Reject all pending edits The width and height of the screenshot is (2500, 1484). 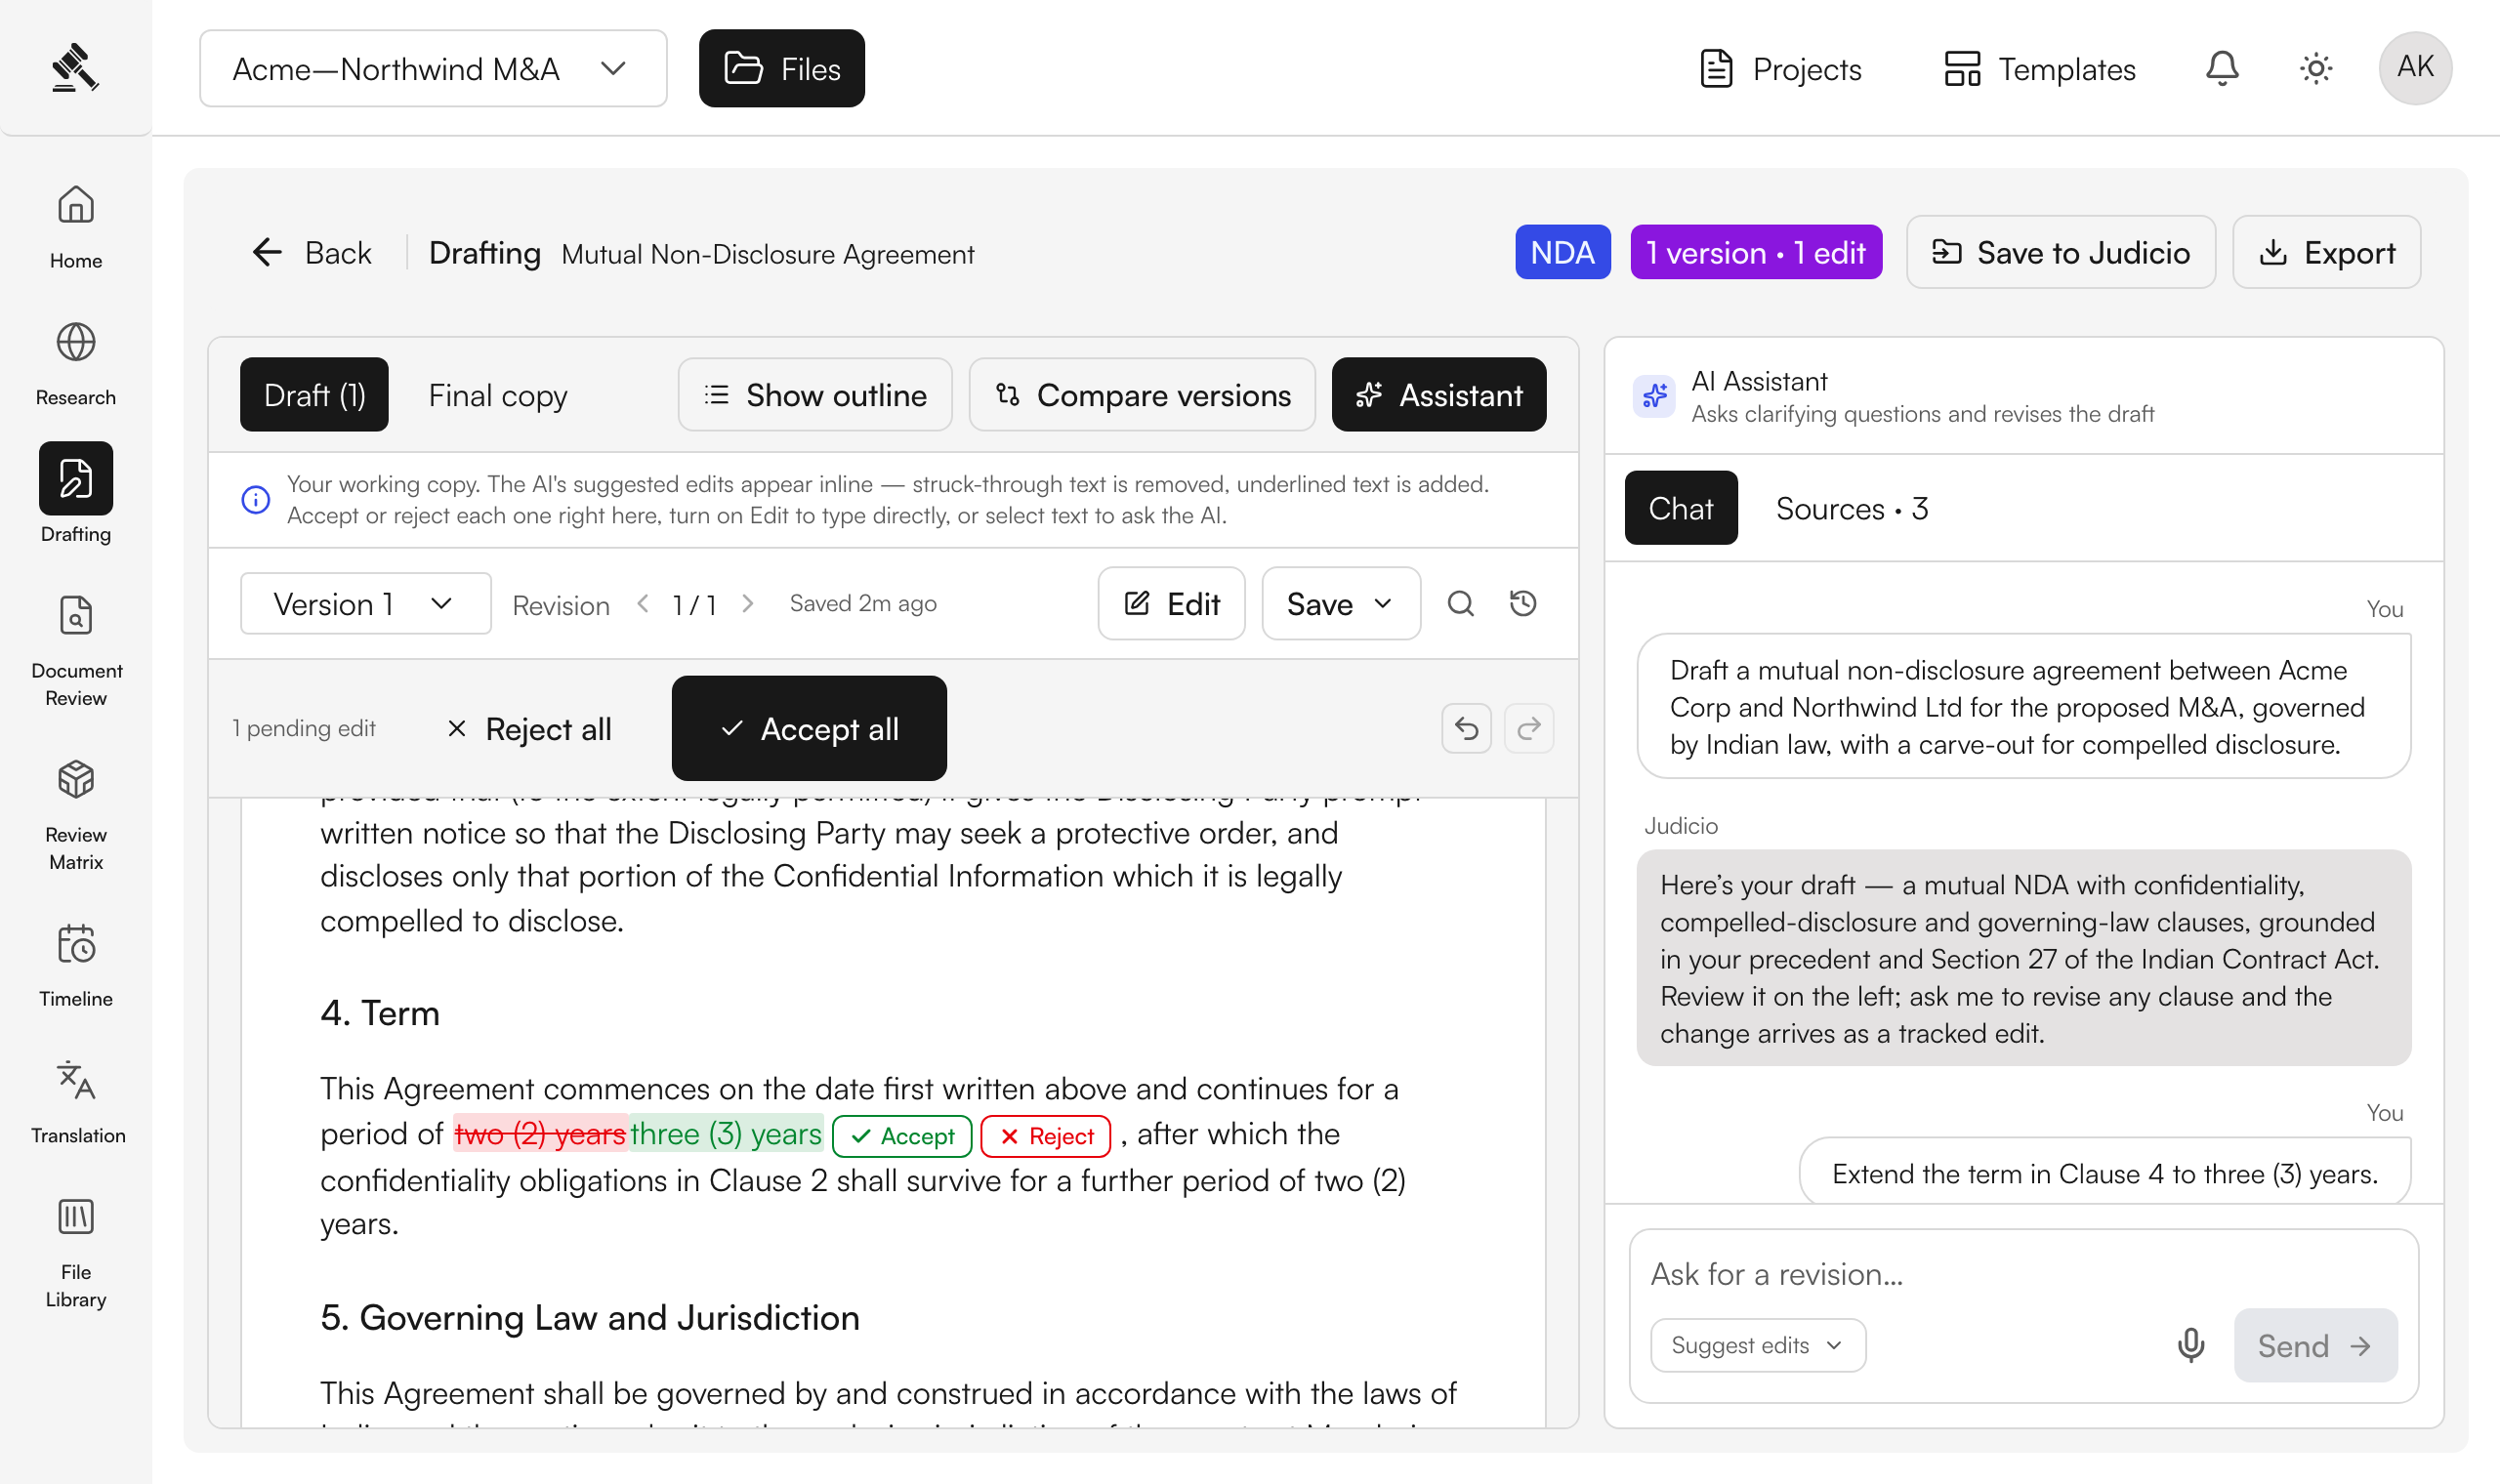[x=528, y=728]
